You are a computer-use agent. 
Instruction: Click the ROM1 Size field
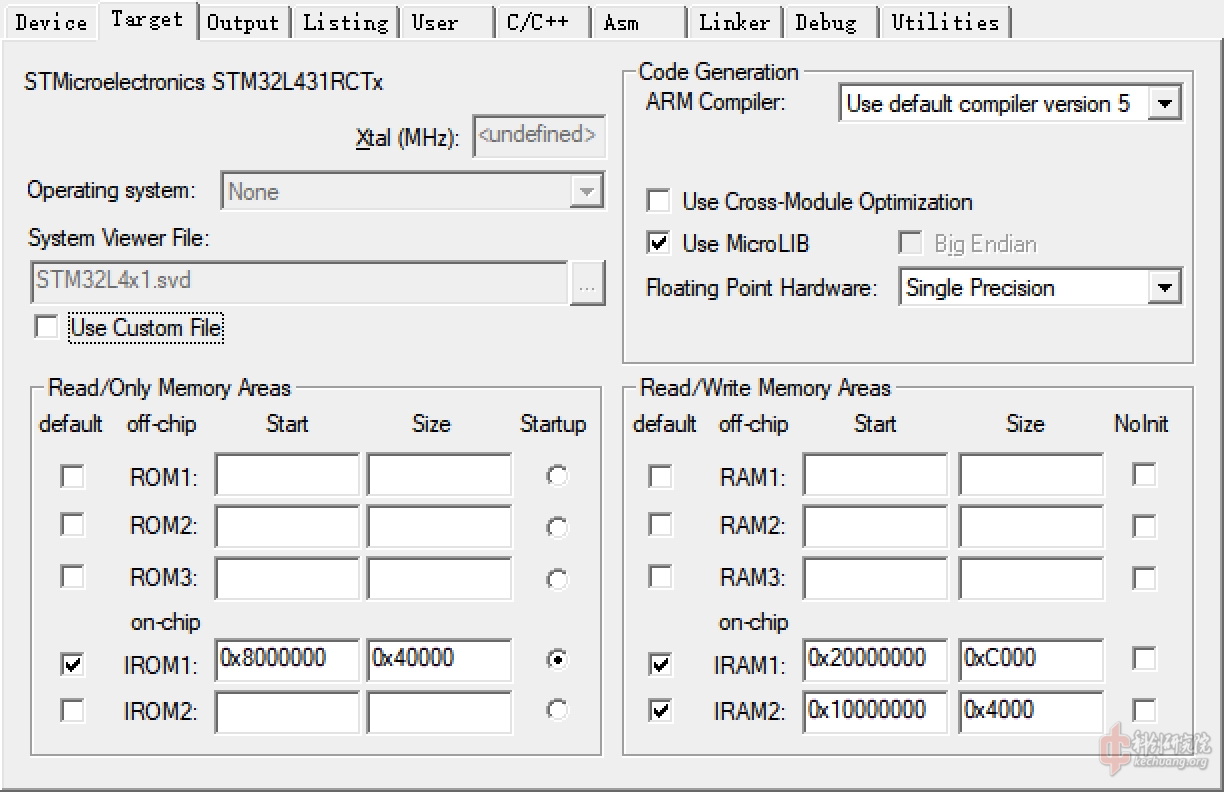(439, 476)
